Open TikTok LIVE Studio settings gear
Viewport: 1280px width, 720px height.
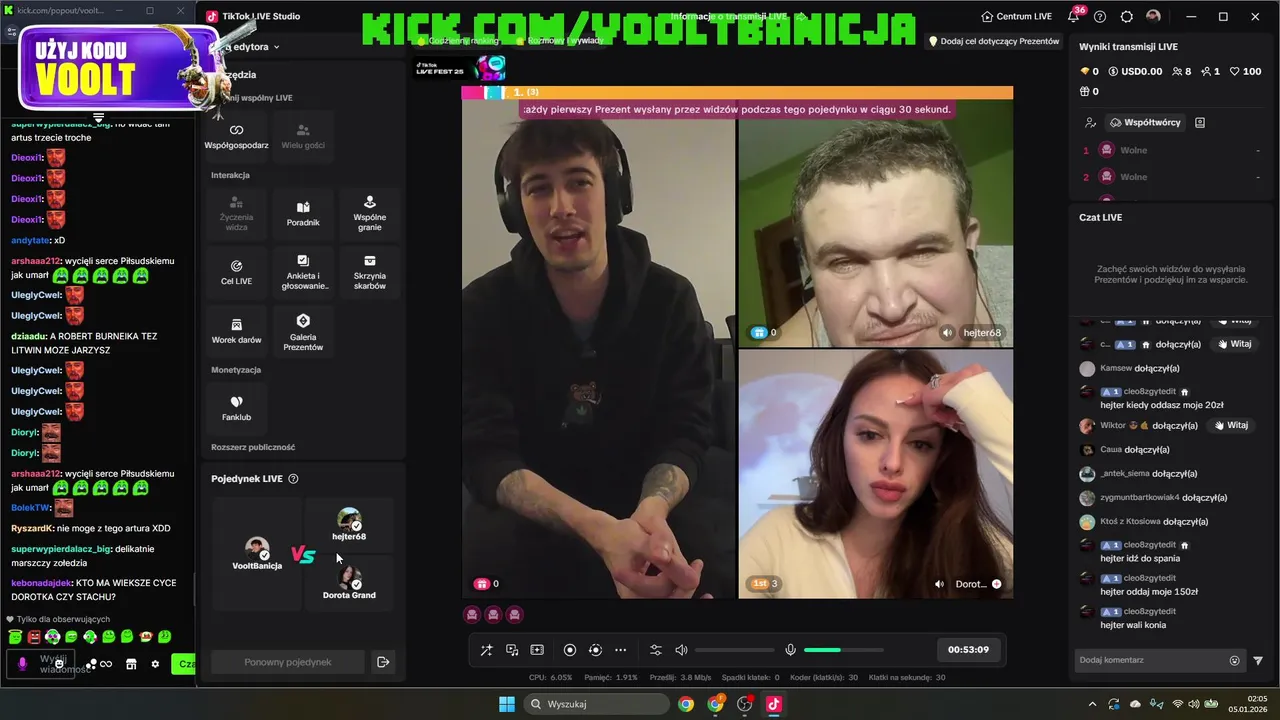pyautogui.click(x=1127, y=17)
